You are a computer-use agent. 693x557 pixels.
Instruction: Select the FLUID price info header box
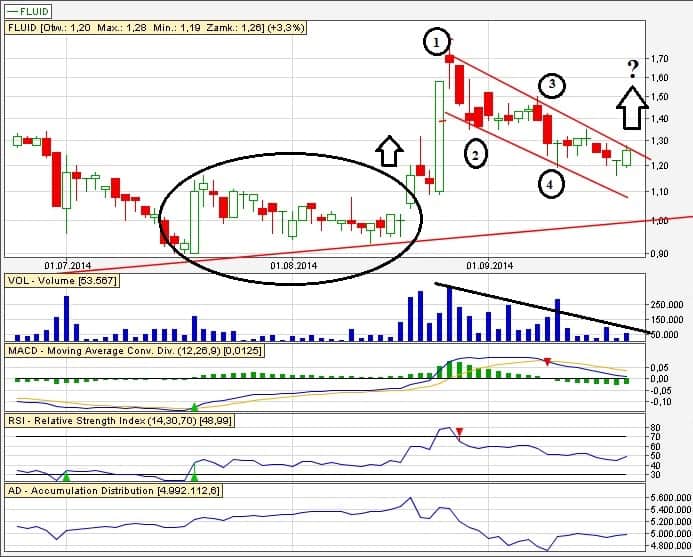click(155, 29)
